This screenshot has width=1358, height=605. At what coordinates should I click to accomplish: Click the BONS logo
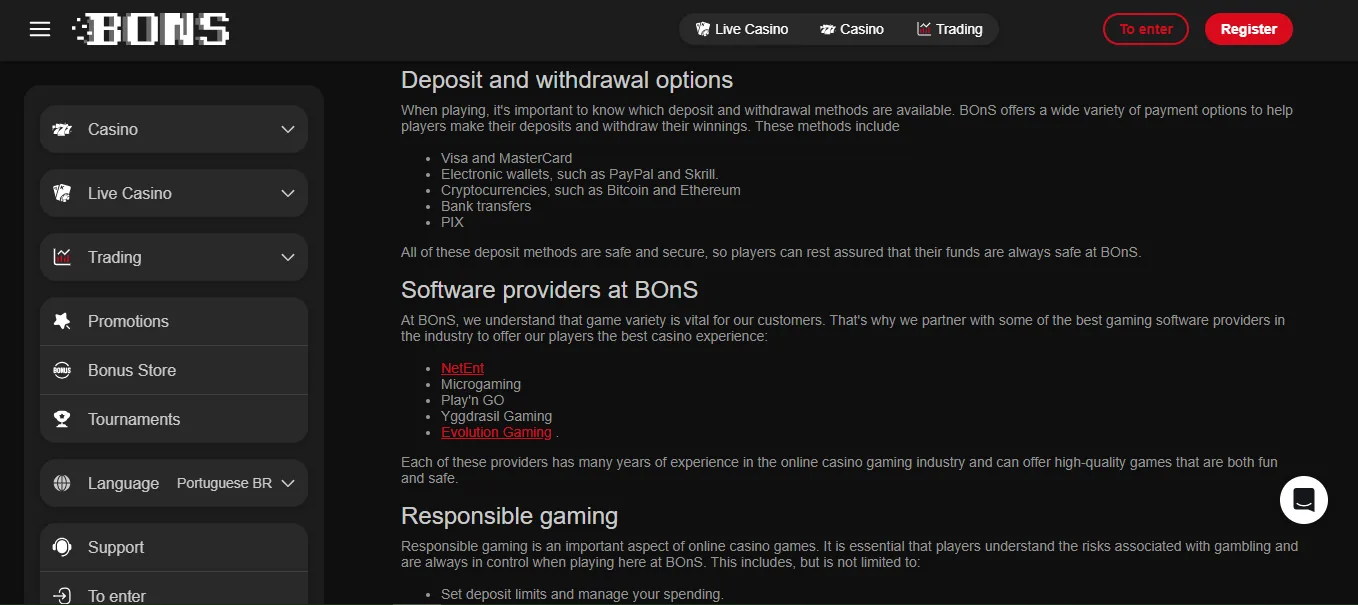(151, 29)
